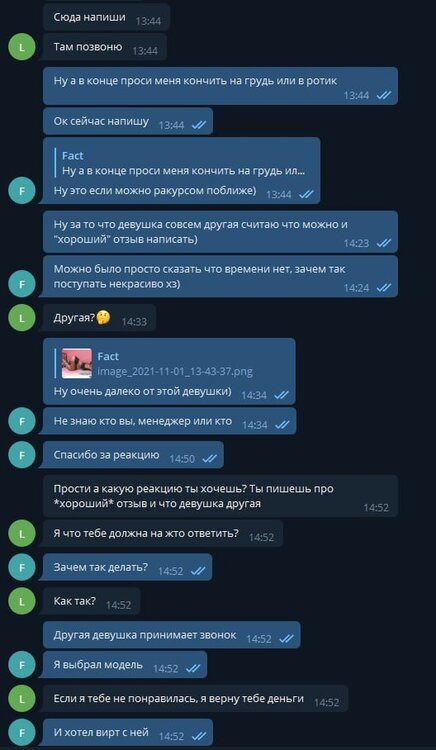
Task: Click F avatar beside "Ну это если можно ракурсом поближе"
Action: coord(22,191)
